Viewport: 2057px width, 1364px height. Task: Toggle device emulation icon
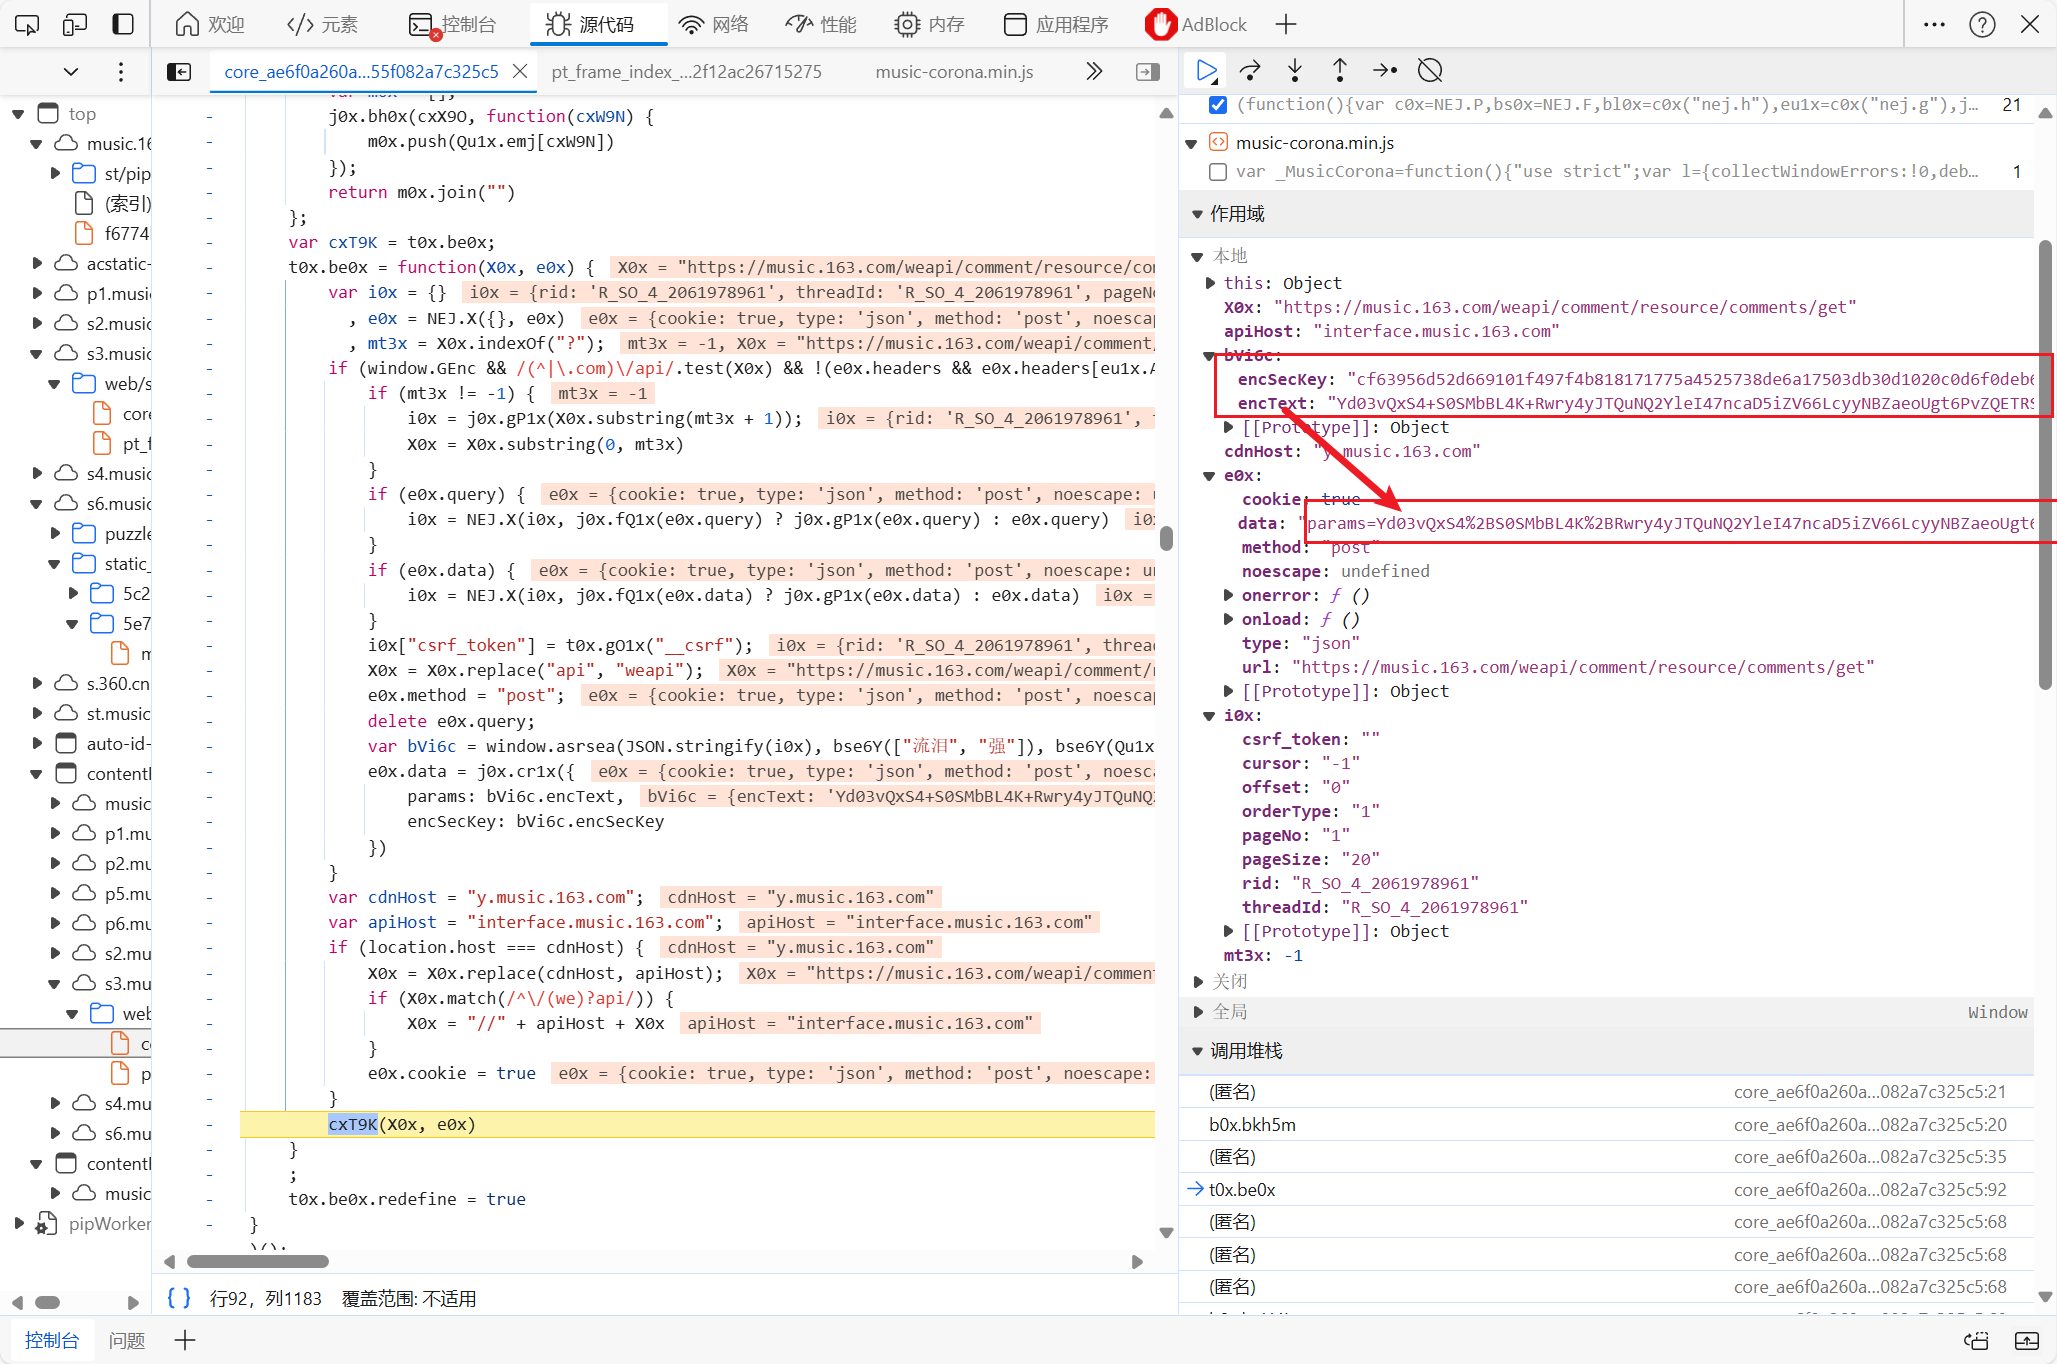pyautogui.click(x=75, y=24)
